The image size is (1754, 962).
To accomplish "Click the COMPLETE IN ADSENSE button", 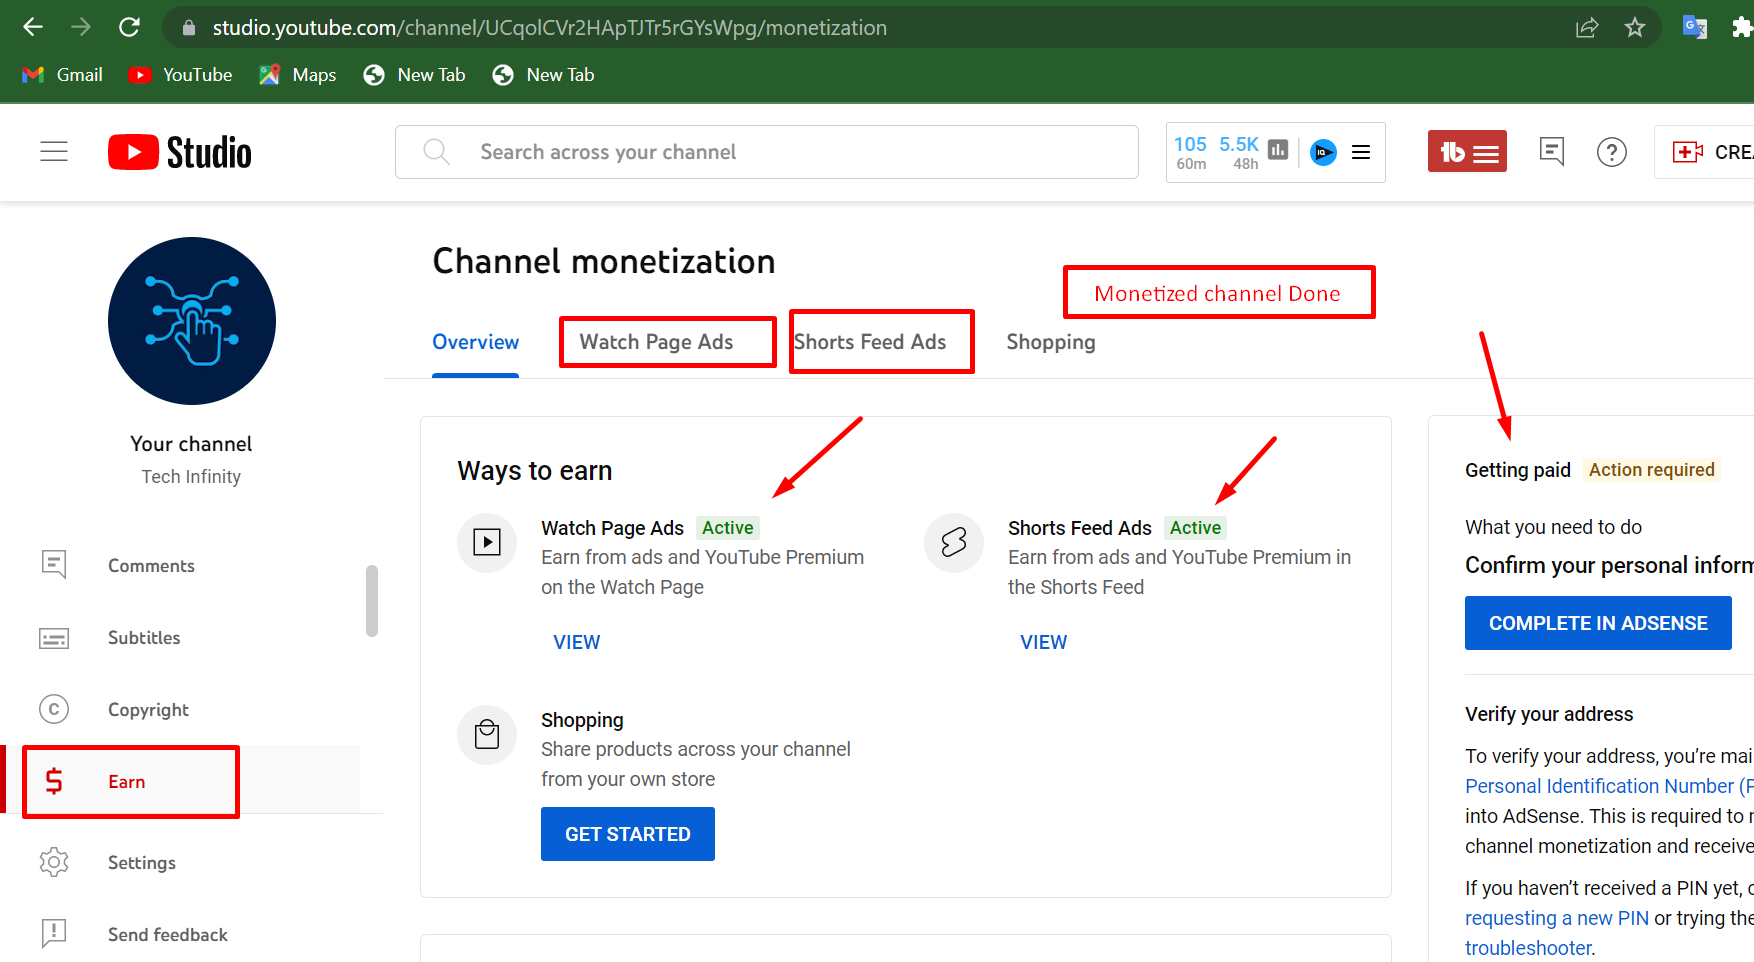I will pos(1597,622).
